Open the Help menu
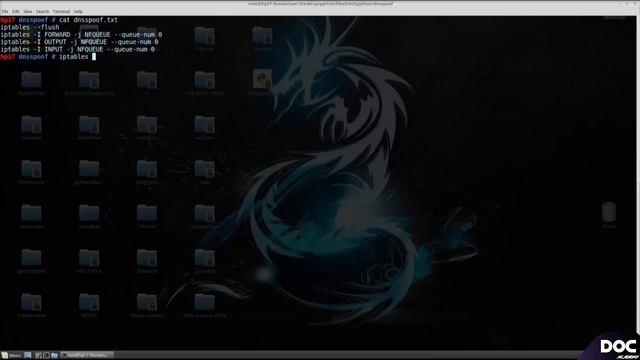Screen dimensions: 640x360 78,11
